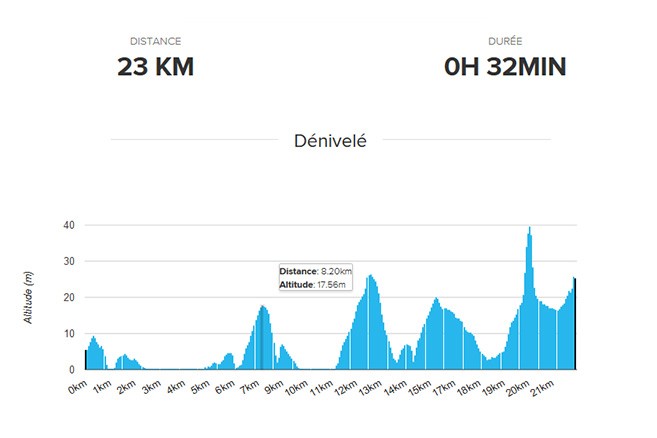Click the 15km axis label

click(420, 388)
